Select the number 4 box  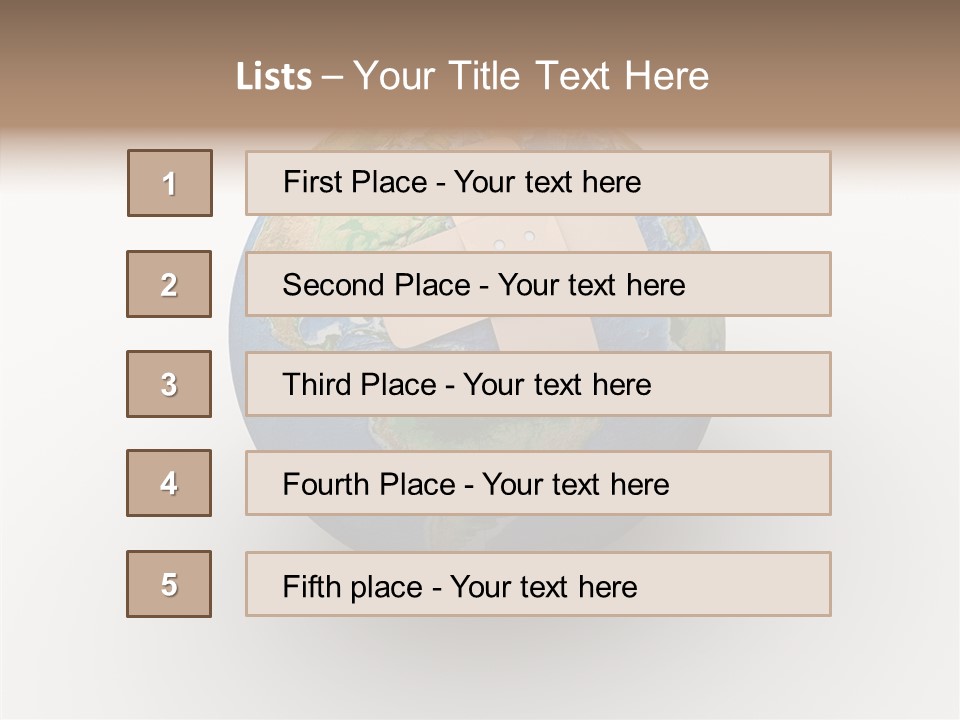[169, 483]
